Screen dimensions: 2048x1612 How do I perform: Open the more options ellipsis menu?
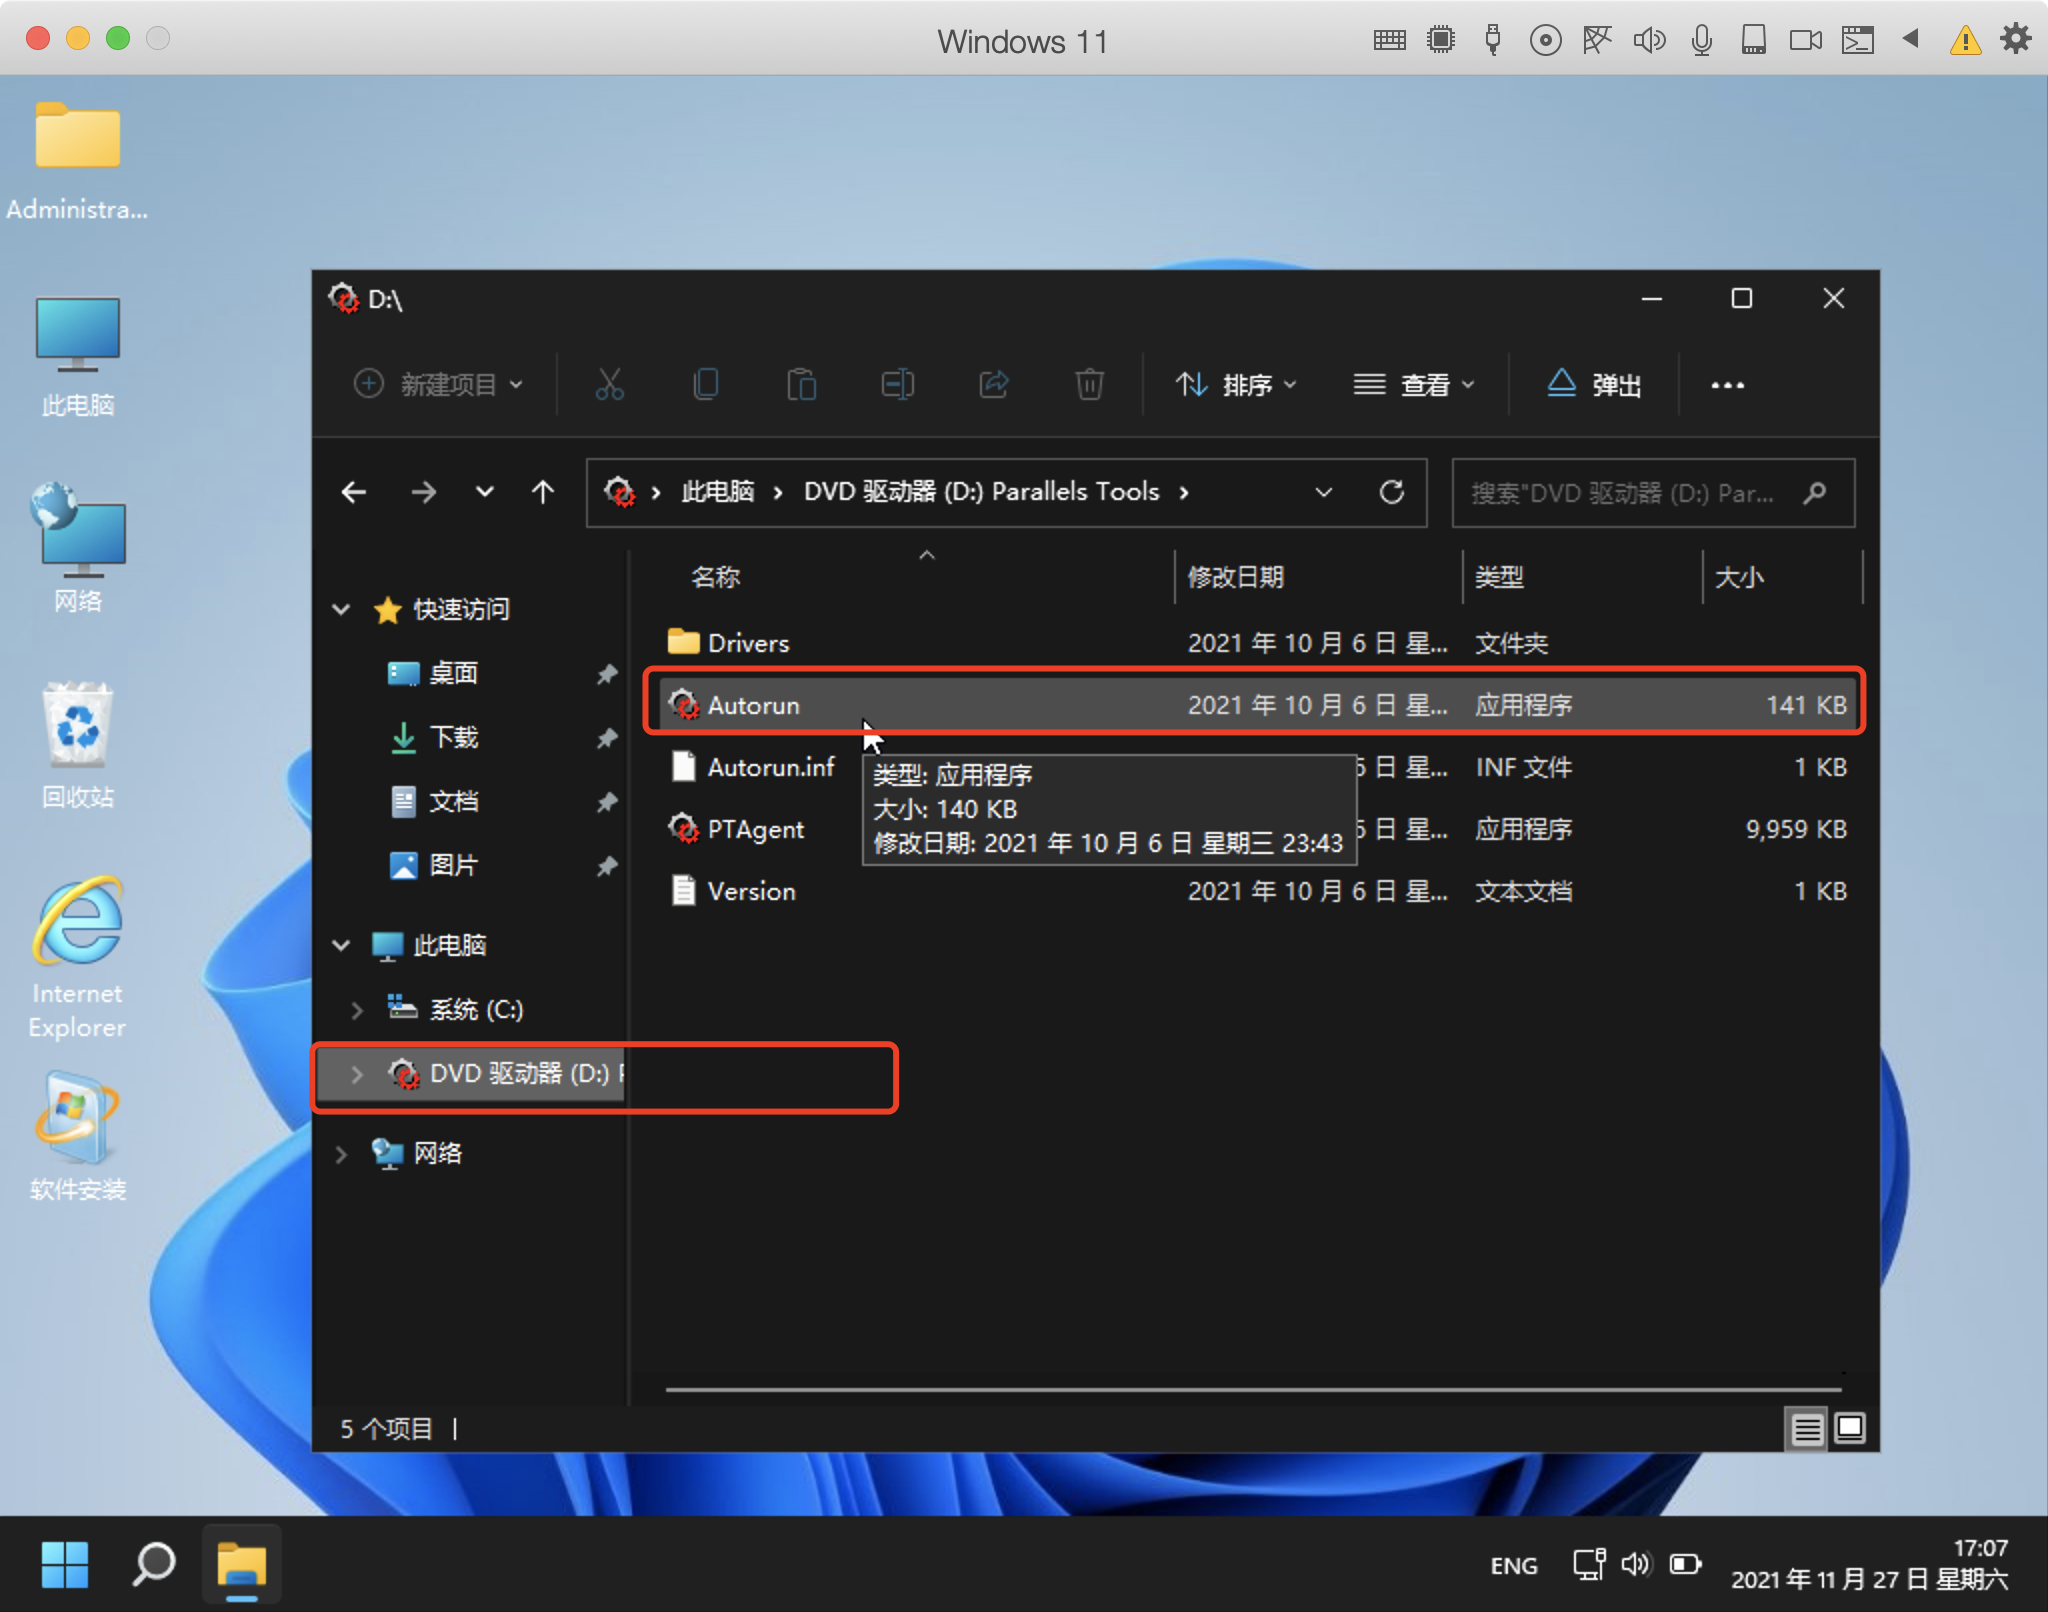click(x=1727, y=385)
